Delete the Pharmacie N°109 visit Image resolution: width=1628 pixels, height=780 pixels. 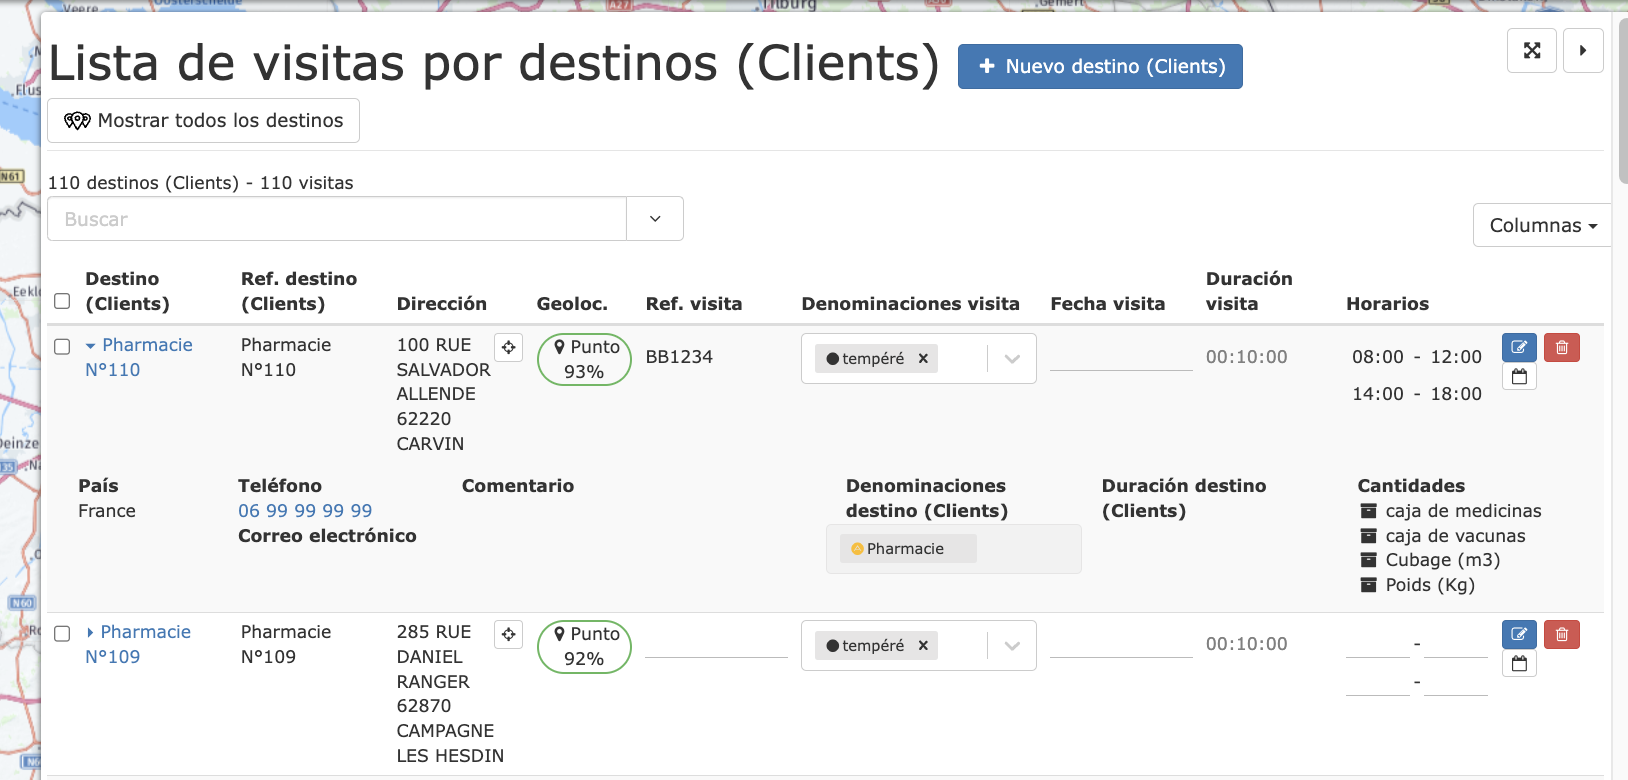pyautogui.click(x=1561, y=634)
